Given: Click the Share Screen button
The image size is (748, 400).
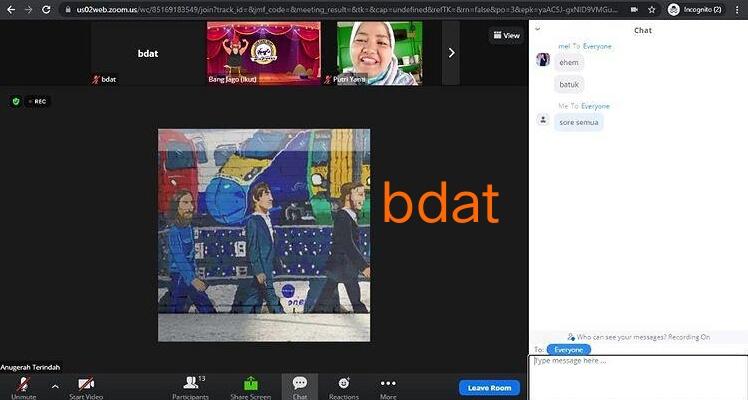Looking at the screenshot, I should (x=250, y=388).
